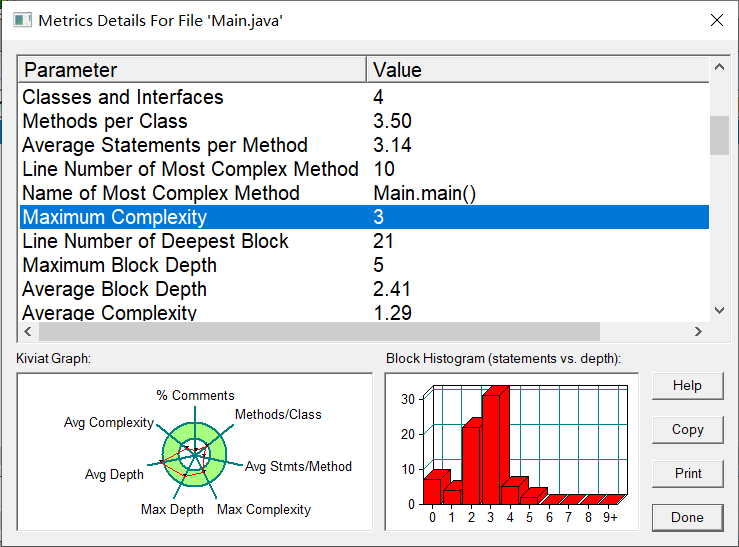Close the Metrics Details dialog
Image resolution: width=739 pixels, height=547 pixels.
click(717, 20)
